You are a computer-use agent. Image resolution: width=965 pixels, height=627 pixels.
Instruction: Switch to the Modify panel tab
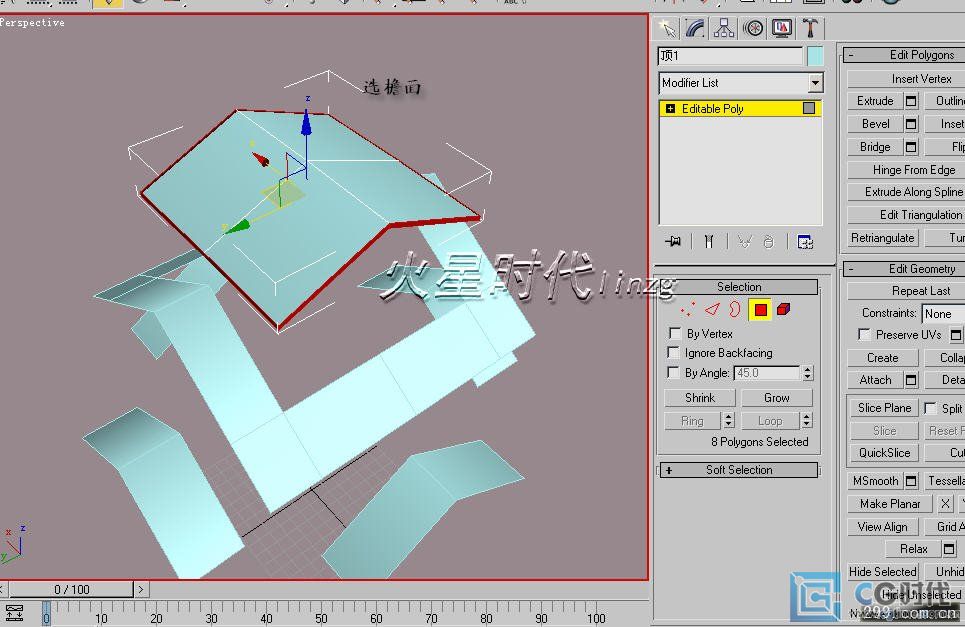coord(695,28)
